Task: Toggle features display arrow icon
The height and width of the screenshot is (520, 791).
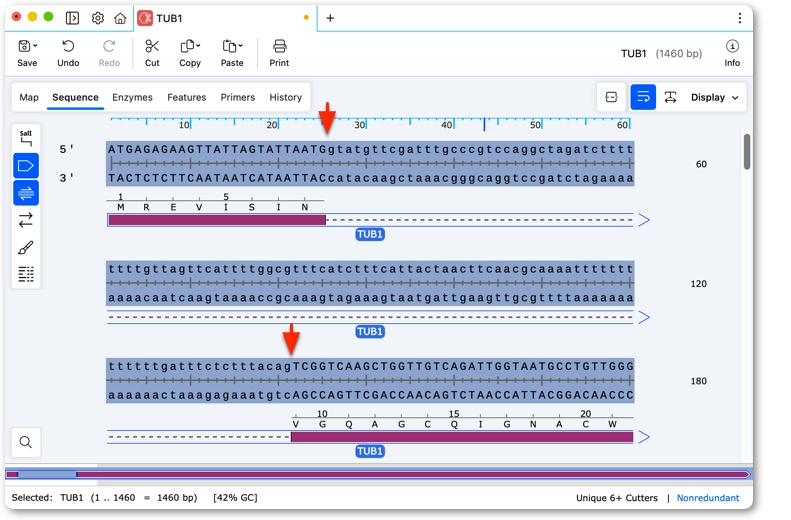Action: click(26, 165)
